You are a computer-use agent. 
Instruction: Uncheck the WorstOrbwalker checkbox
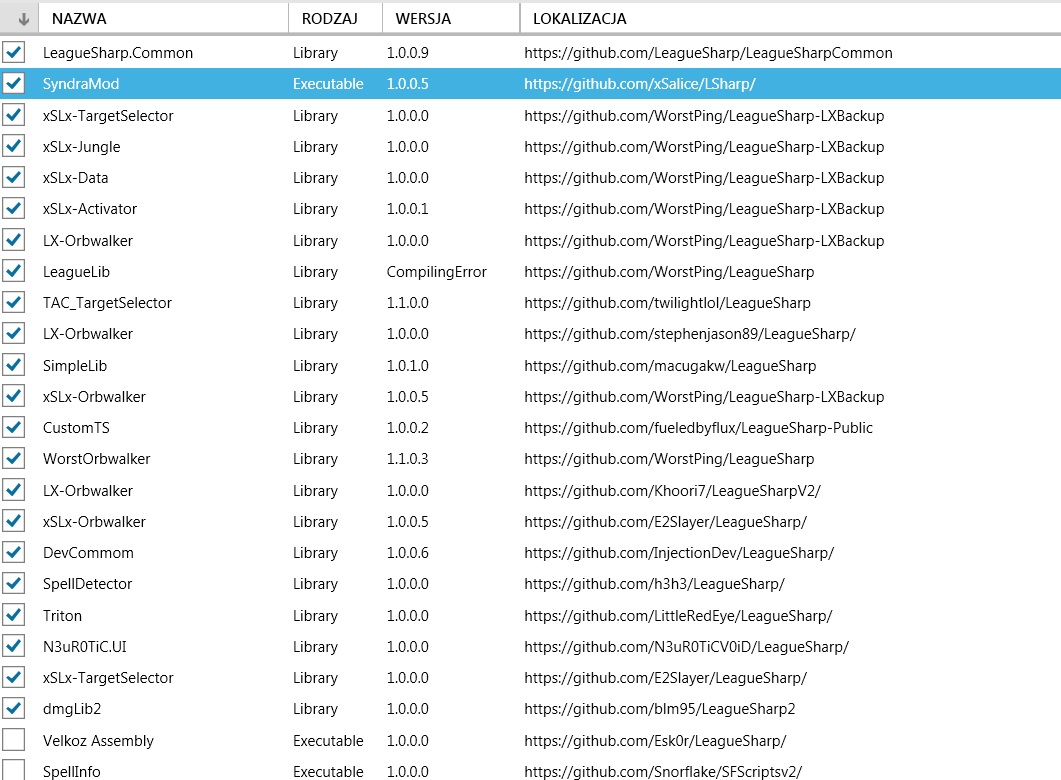(14, 459)
